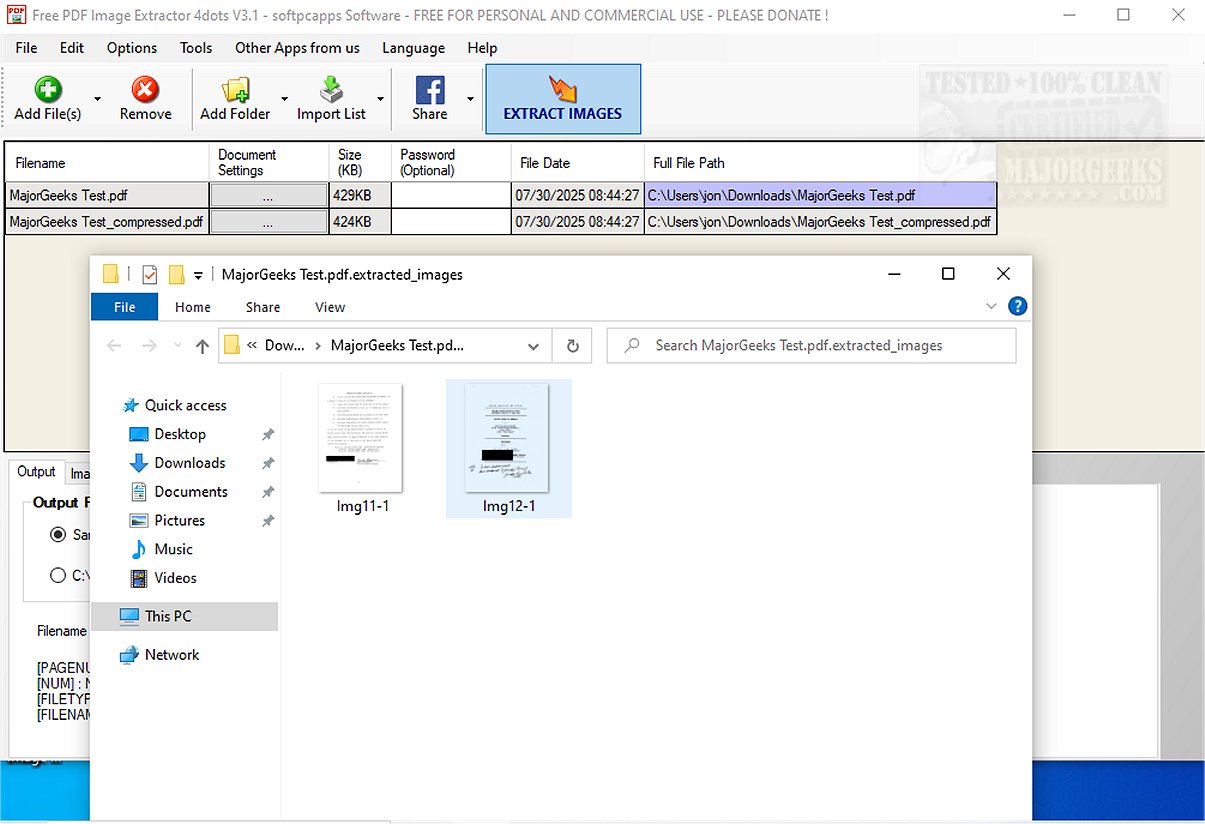The height and width of the screenshot is (824, 1205).
Task: Click the Explorer Forward arrow
Action: coord(149,346)
